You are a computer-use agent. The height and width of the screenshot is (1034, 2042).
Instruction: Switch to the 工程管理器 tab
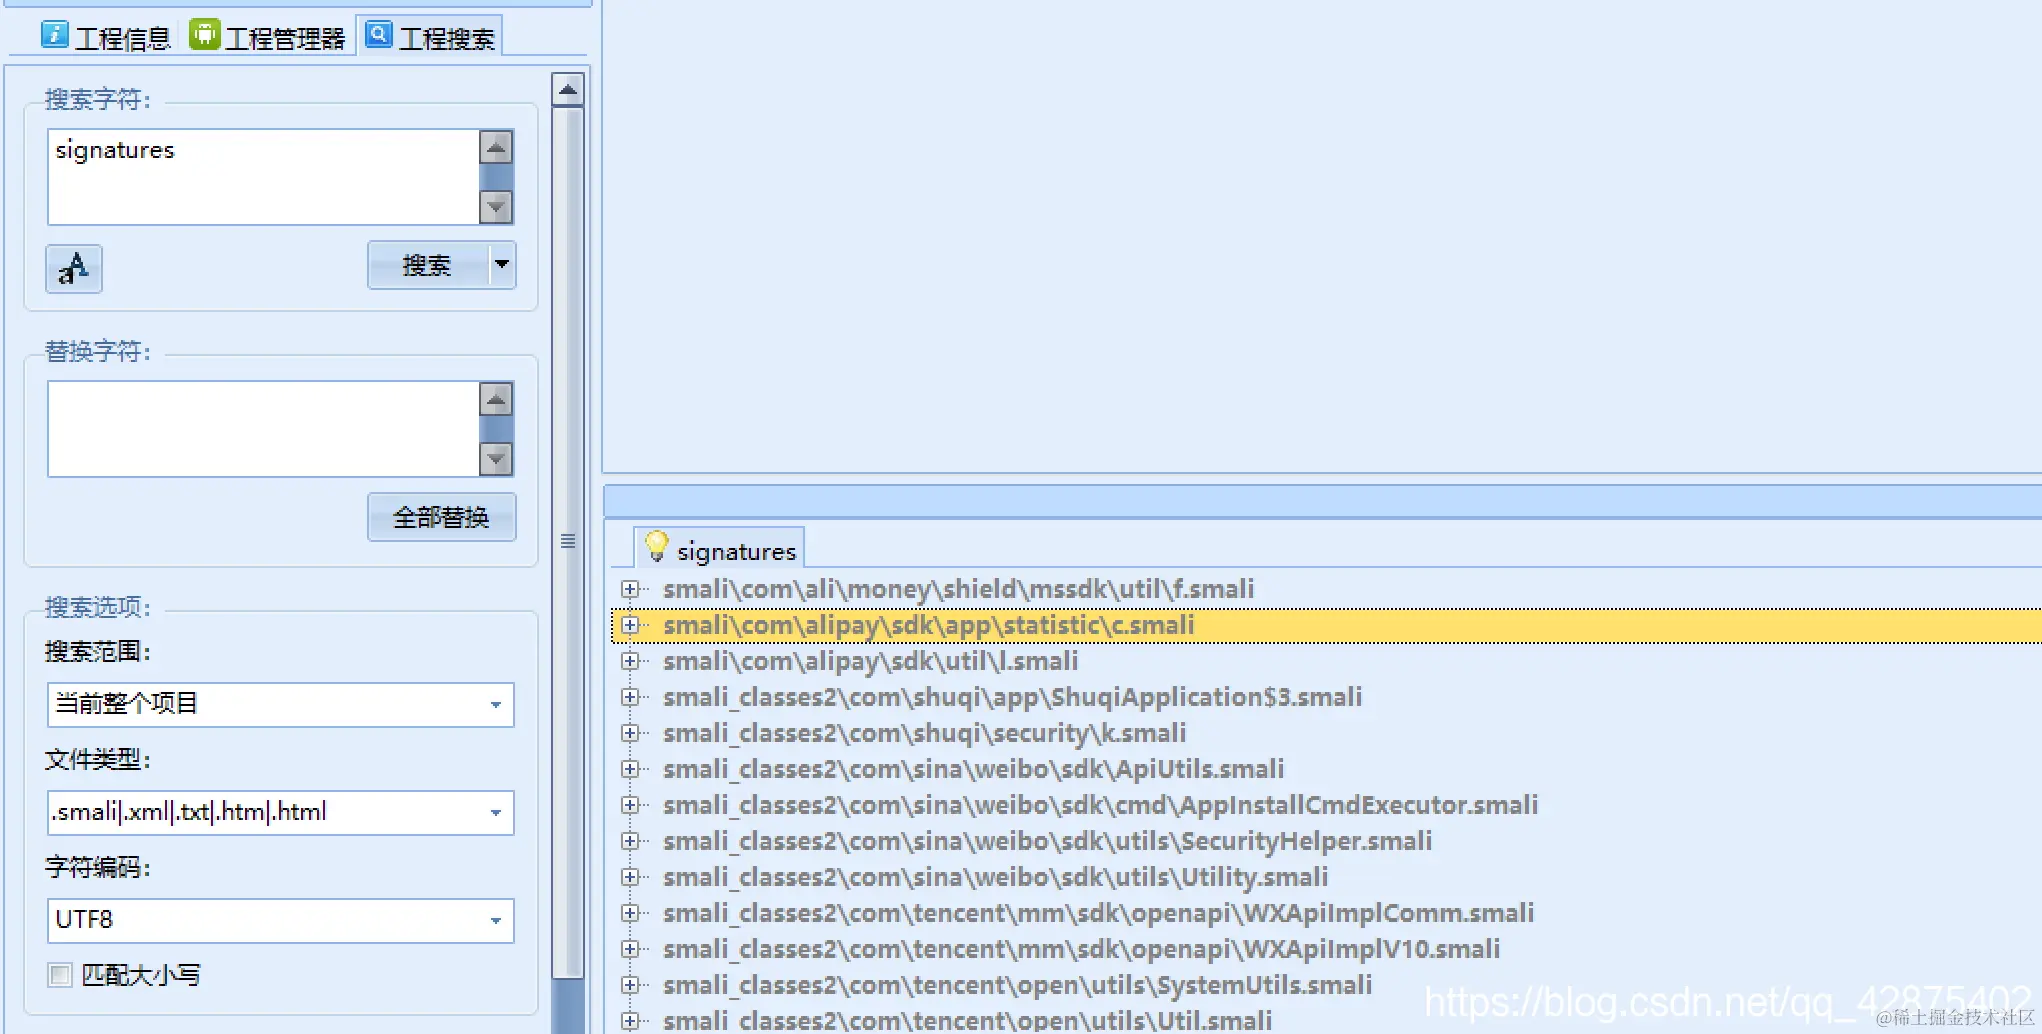[x=268, y=37]
